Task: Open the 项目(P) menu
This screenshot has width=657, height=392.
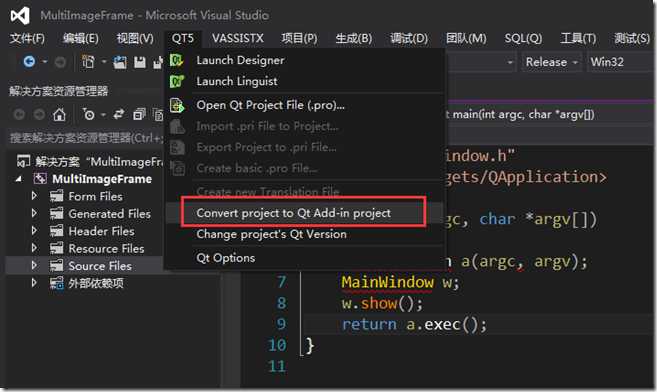Action: coord(299,39)
